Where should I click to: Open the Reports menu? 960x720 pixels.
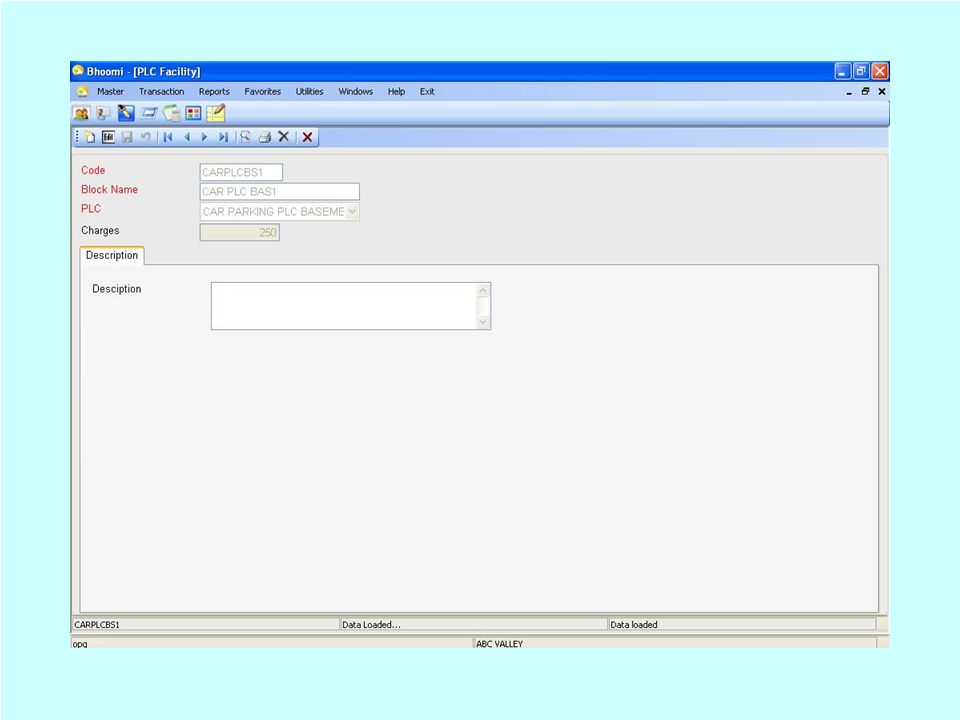[x=214, y=91]
